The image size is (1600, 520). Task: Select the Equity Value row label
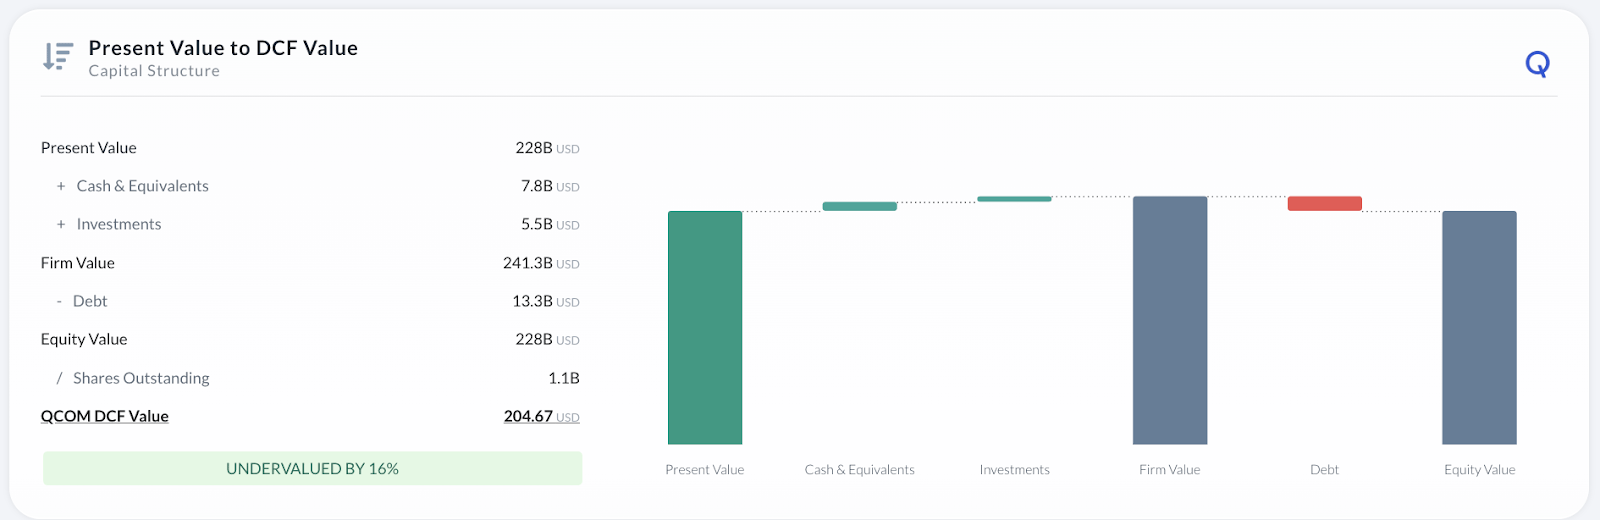click(84, 339)
